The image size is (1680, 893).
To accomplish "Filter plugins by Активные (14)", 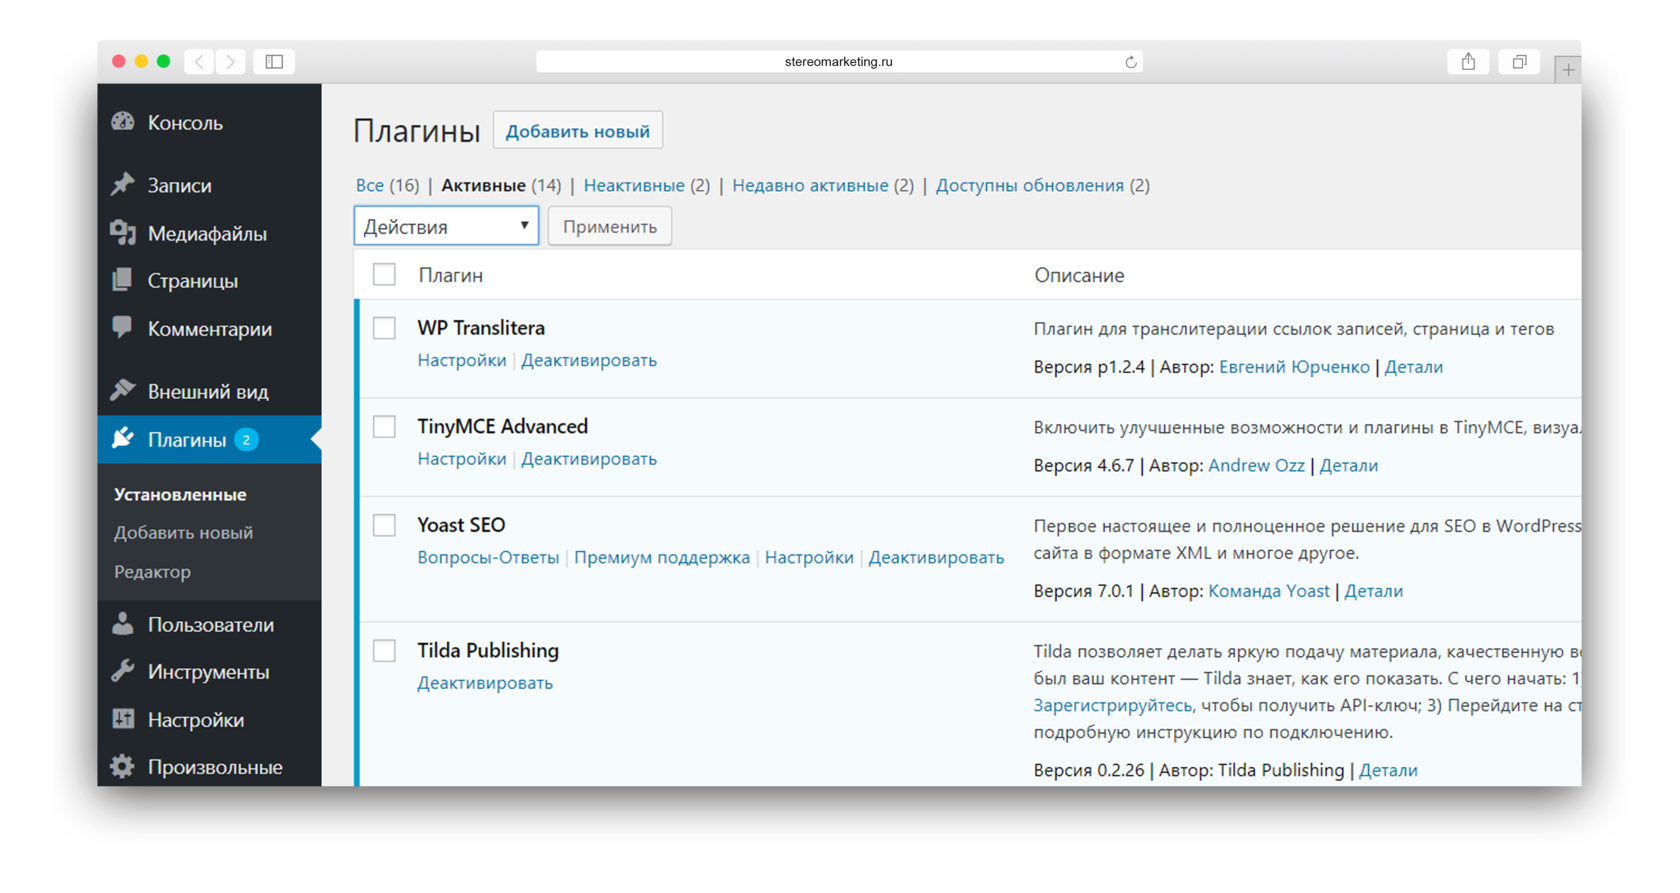I will pyautogui.click(x=501, y=185).
